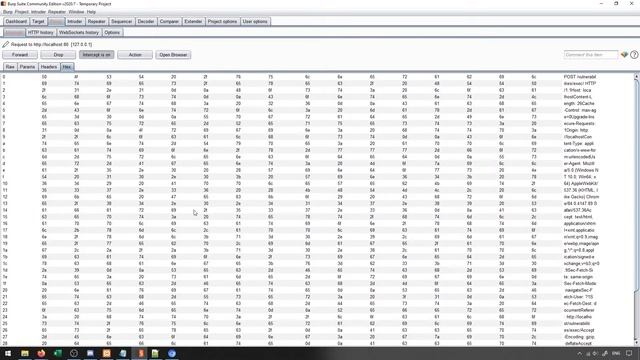Click the Drop button

[x=58, y=55]
